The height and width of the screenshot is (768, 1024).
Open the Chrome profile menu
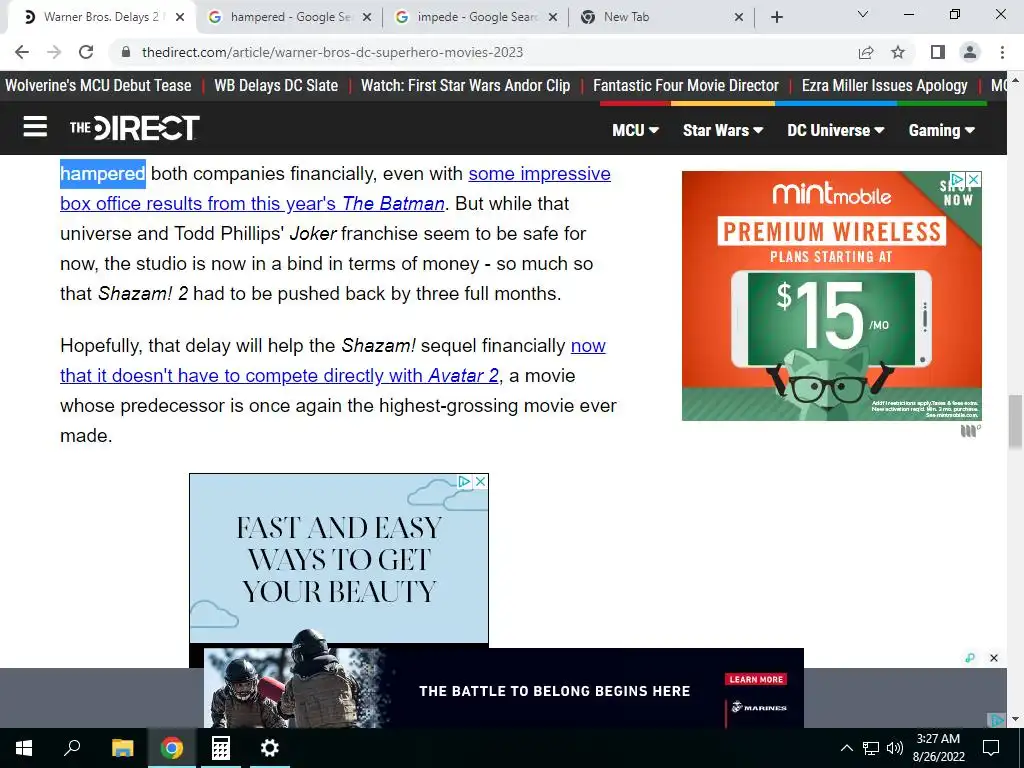(970, 52)
